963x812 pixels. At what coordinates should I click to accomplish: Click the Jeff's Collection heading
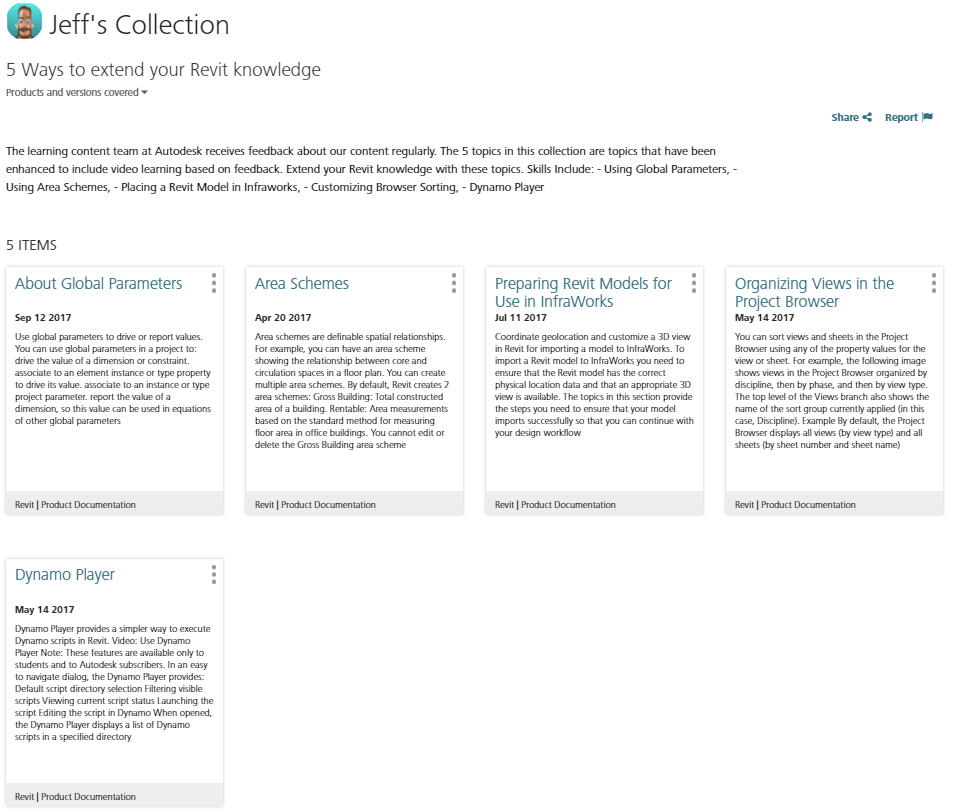point(139,25)
